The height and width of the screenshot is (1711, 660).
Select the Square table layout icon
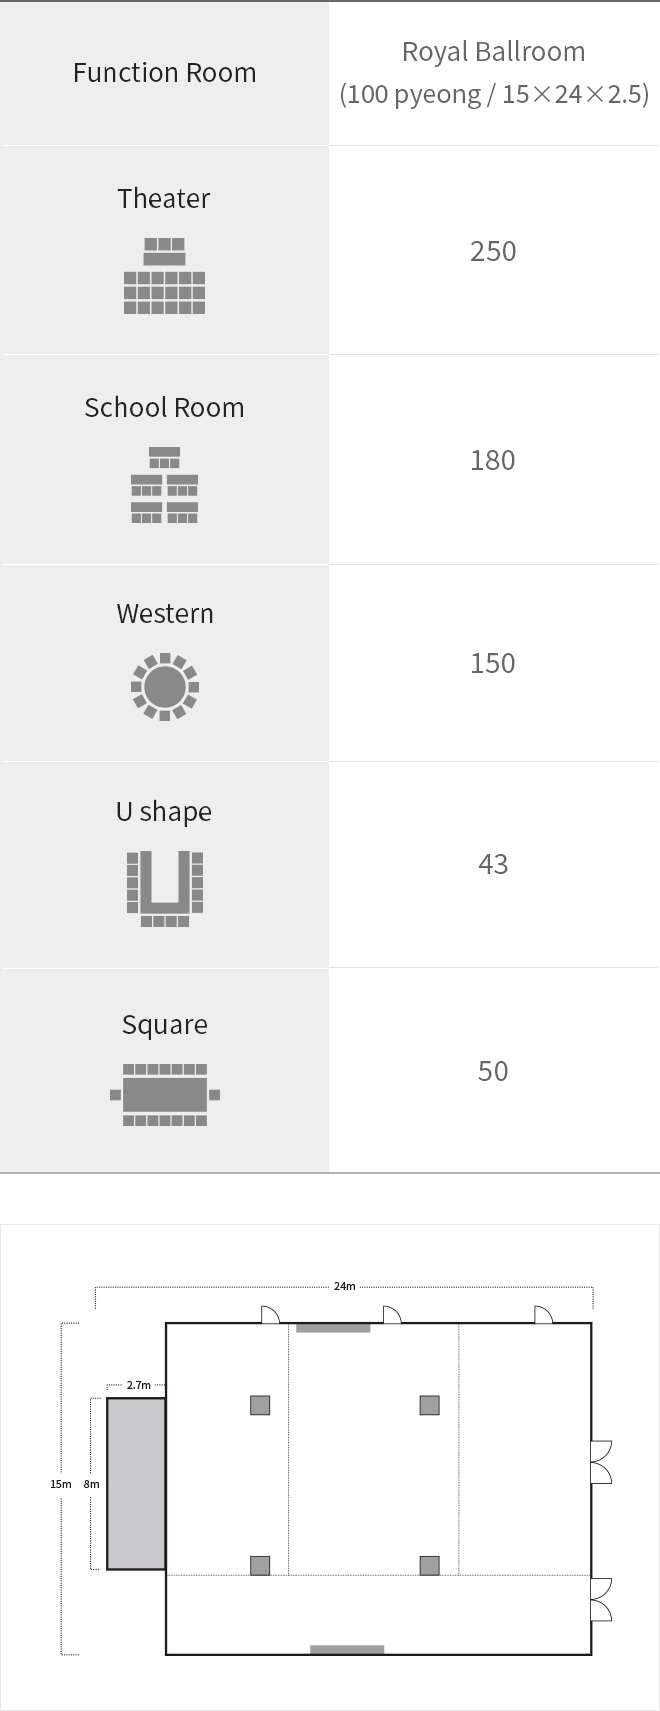click(x=165, y=1095)
